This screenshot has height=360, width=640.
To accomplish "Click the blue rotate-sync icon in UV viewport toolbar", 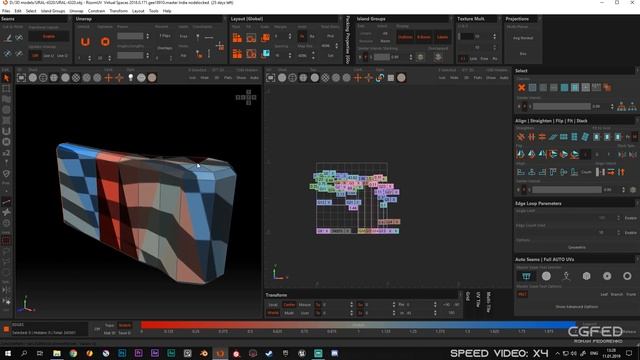I will point(380,78).
